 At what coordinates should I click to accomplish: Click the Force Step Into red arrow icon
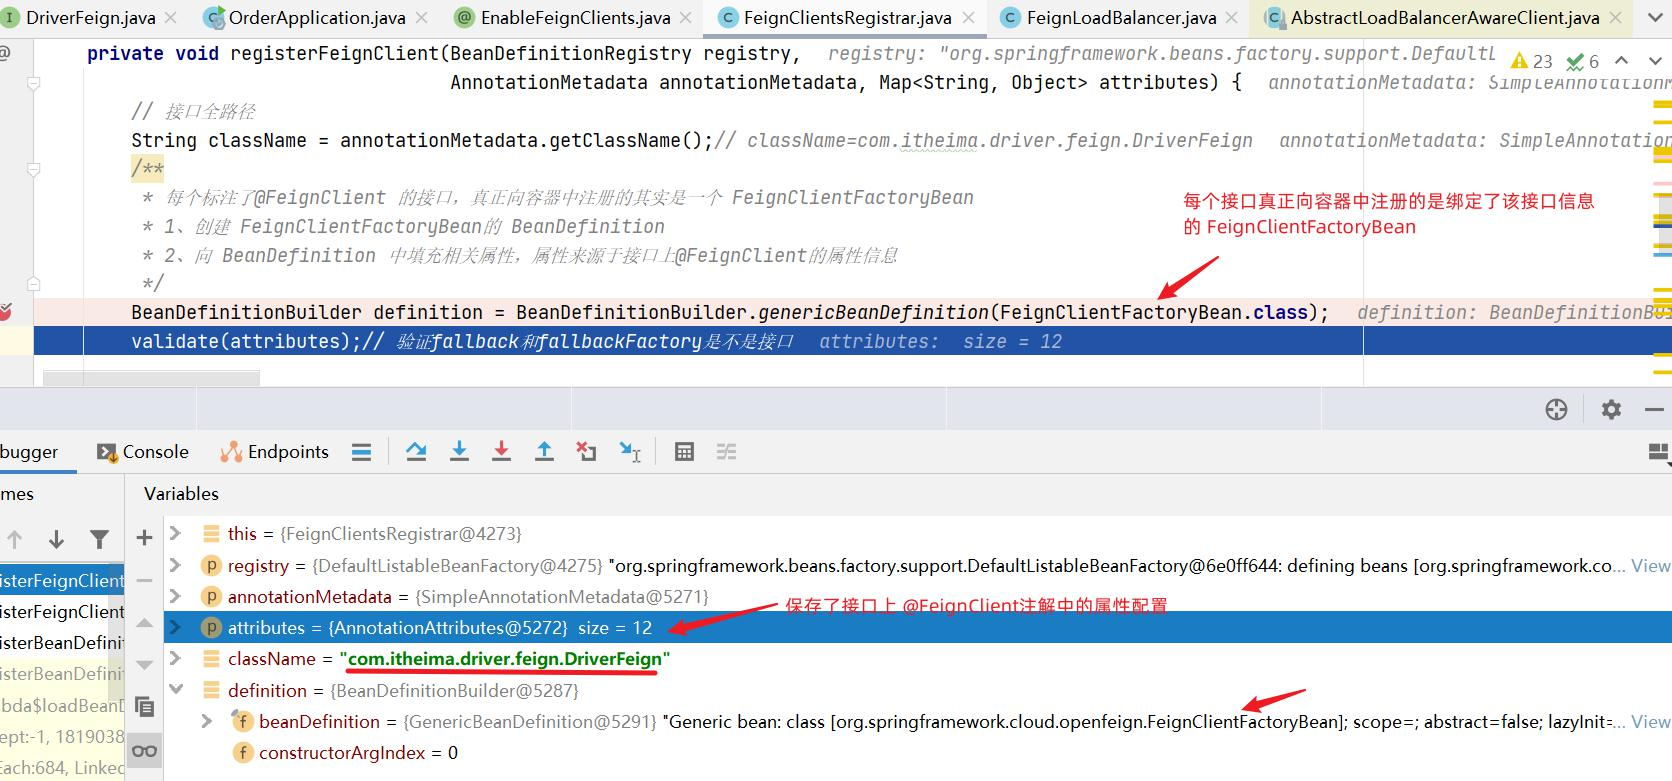coord(501,452)
